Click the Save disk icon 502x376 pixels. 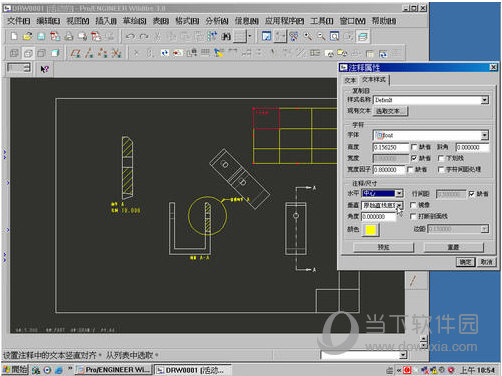[x=41, y=36]
